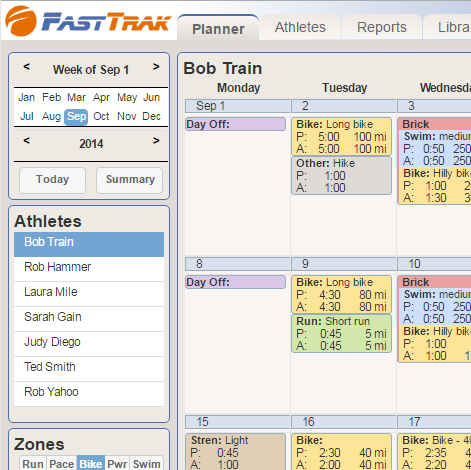Select athlete Rob Yahoo
The width and height of the screenshot is (471, 470).
[x=89, y=394]
